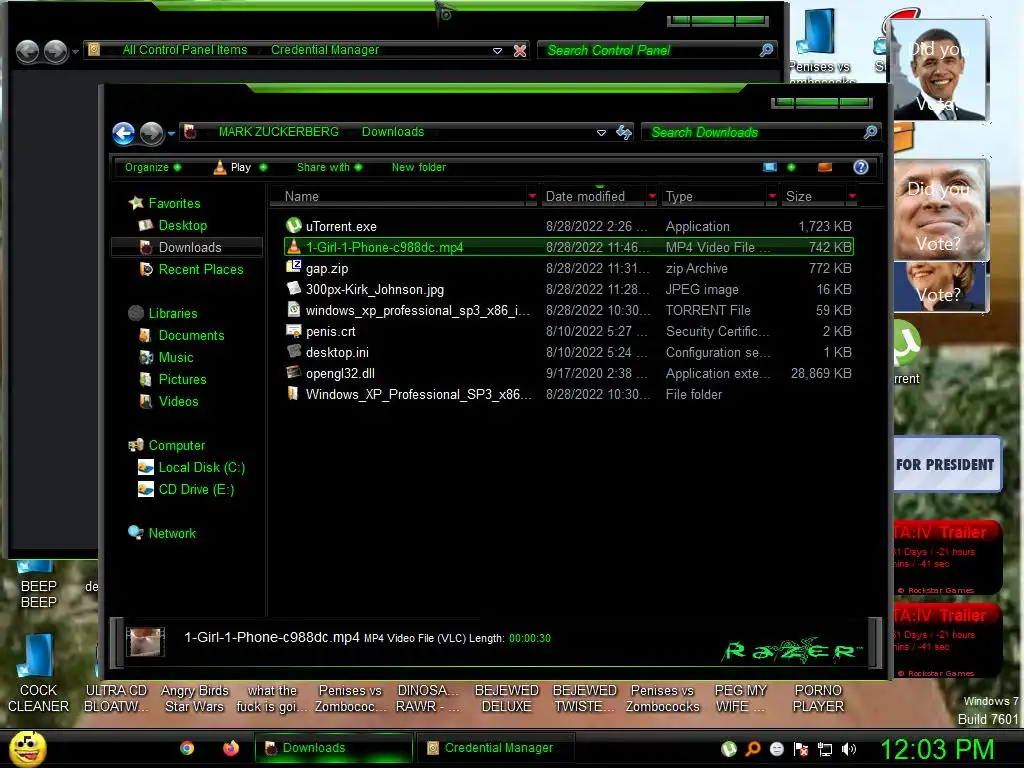Click video thumbnail in details pane
The width and height of the screenshot is (1024, 768).
click(145, 641)
